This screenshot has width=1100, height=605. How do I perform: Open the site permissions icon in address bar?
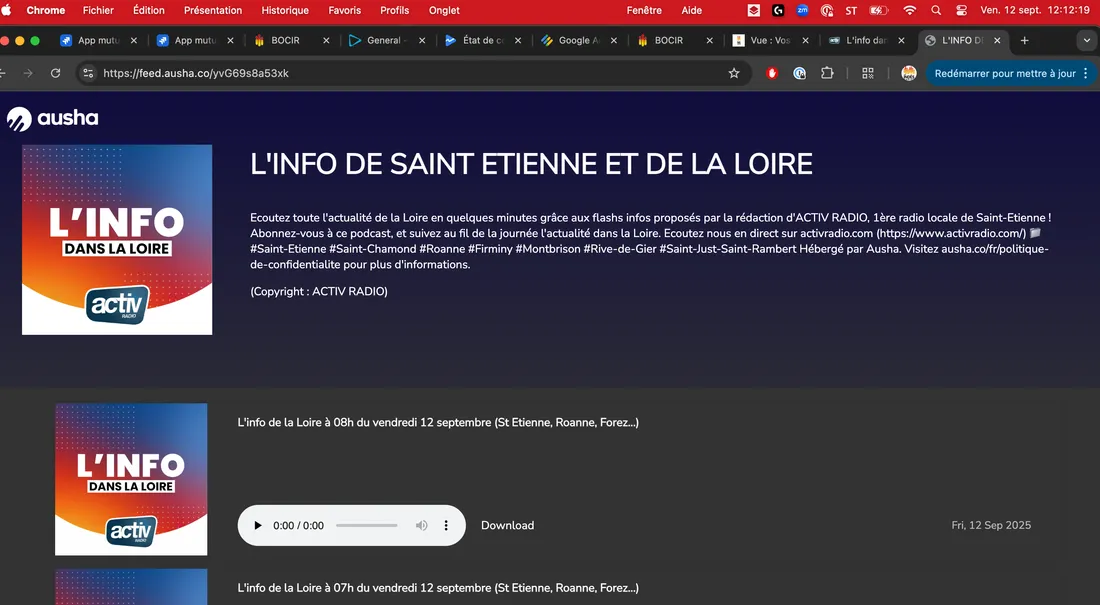88,72
